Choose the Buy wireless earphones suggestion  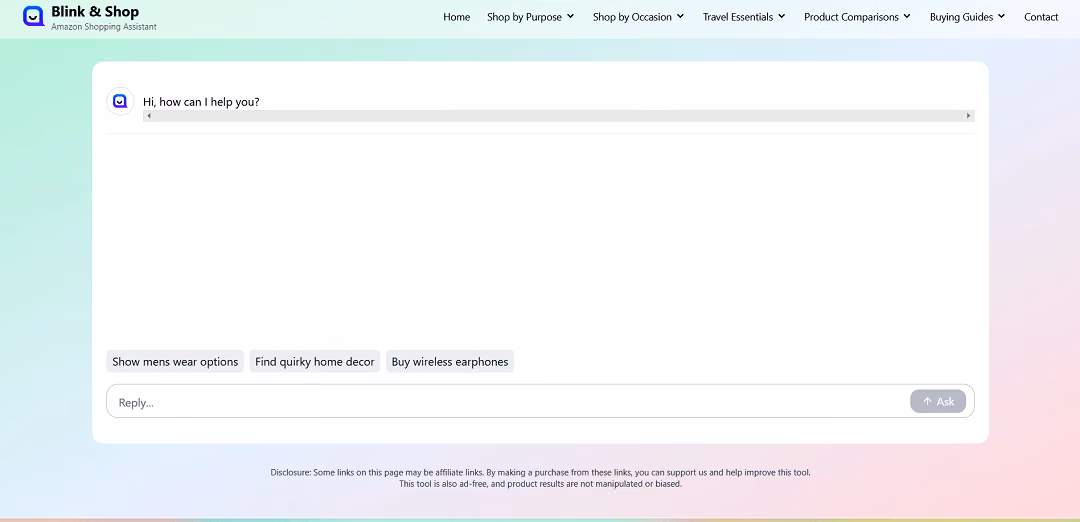pos(450,362)
